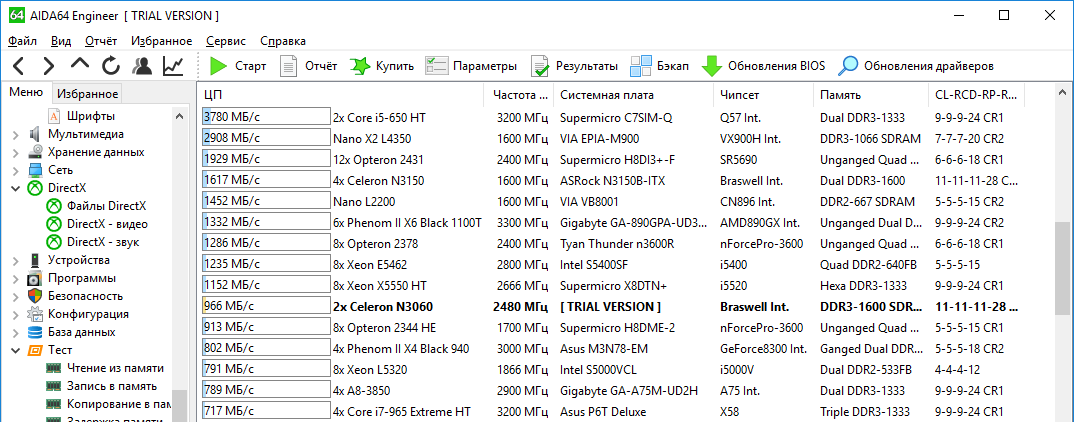Go forward with the right arrow icon
This screenshot has height=422, width=1074.
coord(49,66)
